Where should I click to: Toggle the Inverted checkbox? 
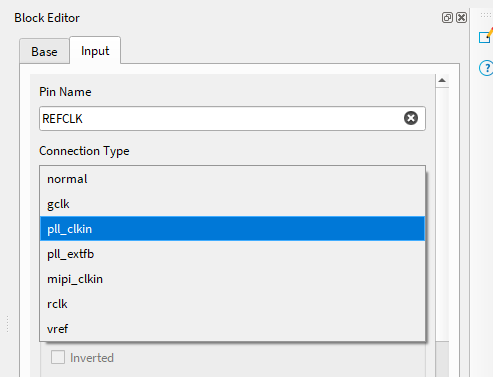click(x=58, y=357)
